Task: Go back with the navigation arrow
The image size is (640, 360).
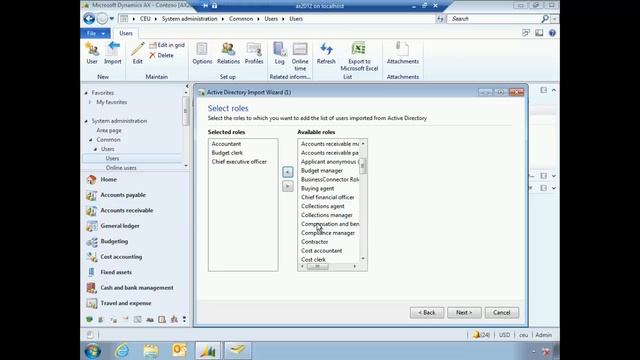Action: tap(89, 18)
